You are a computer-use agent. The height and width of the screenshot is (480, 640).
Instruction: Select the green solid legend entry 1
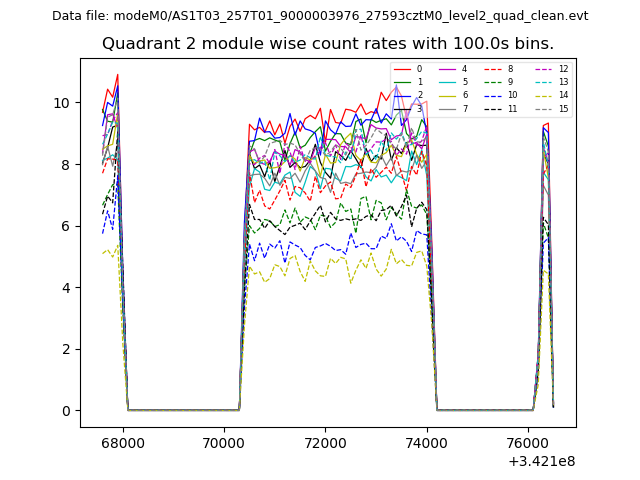(x=408, y=82)
